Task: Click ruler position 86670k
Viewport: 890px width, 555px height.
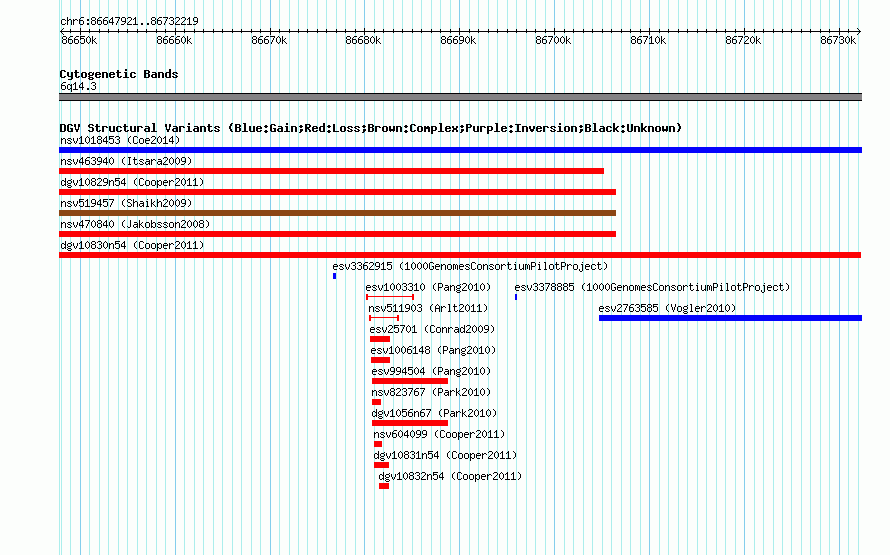Action: click(x=269, y=40)
